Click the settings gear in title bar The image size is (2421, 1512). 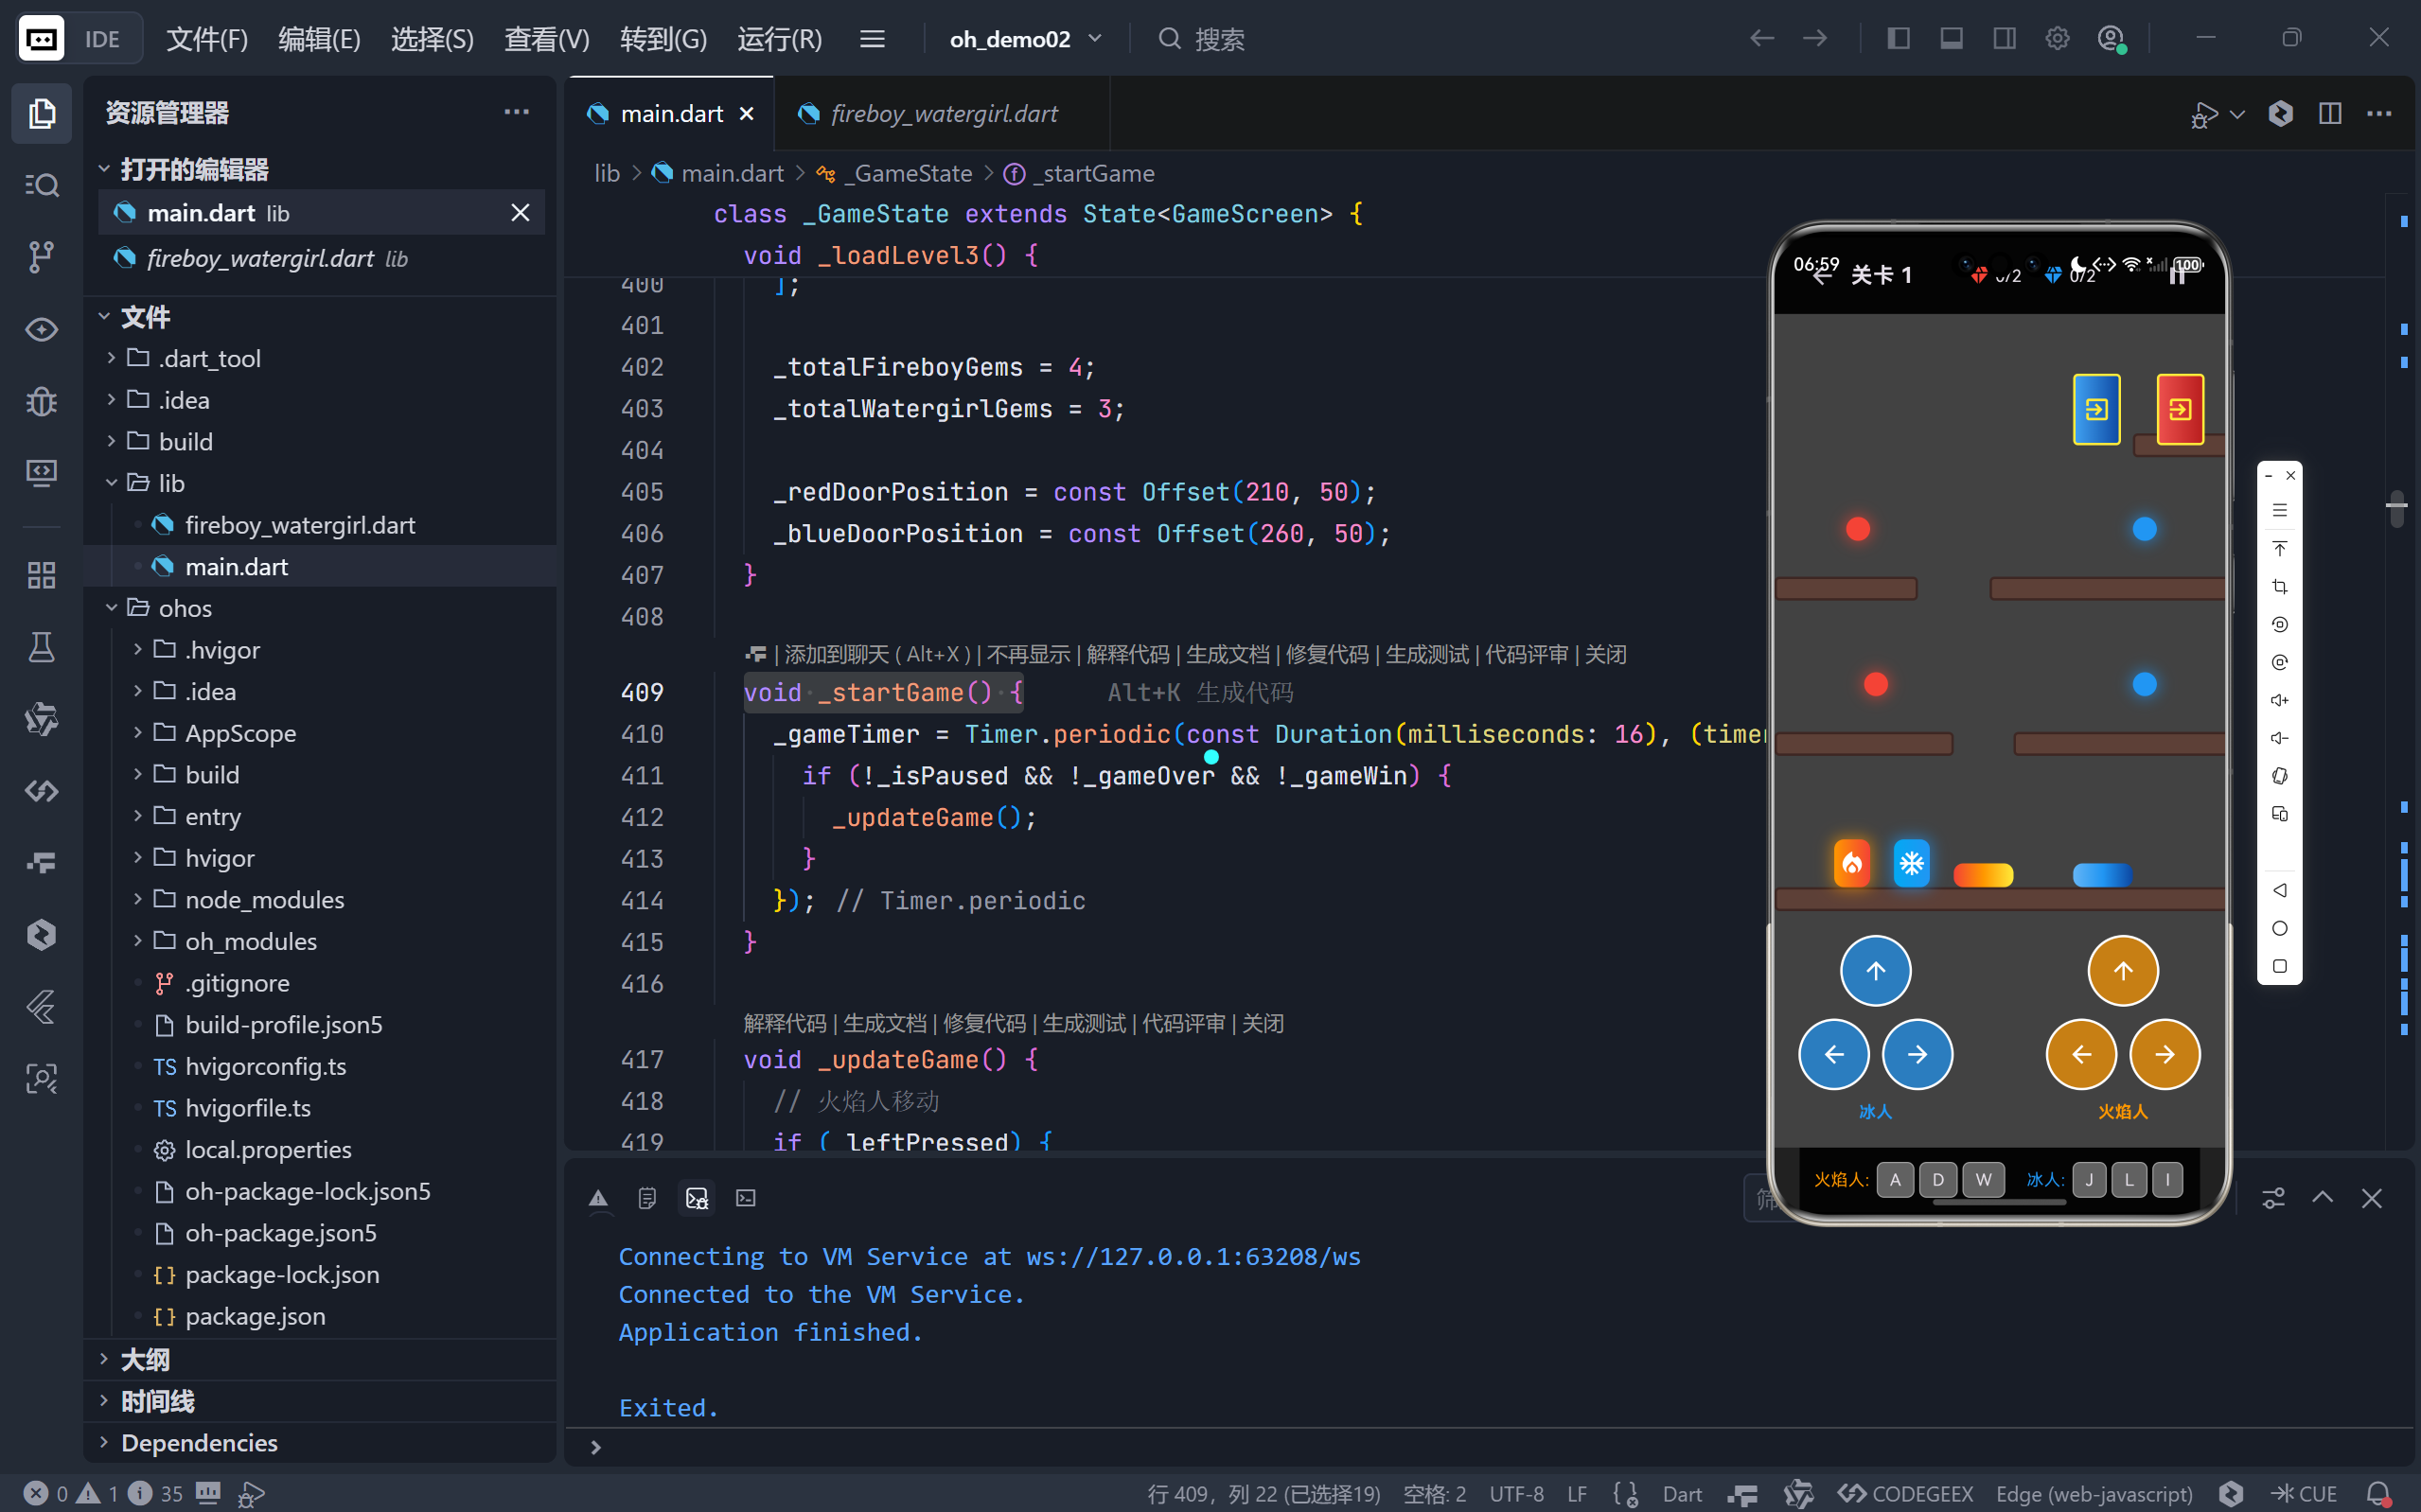pyautogui.click(x=2056, y=39)
